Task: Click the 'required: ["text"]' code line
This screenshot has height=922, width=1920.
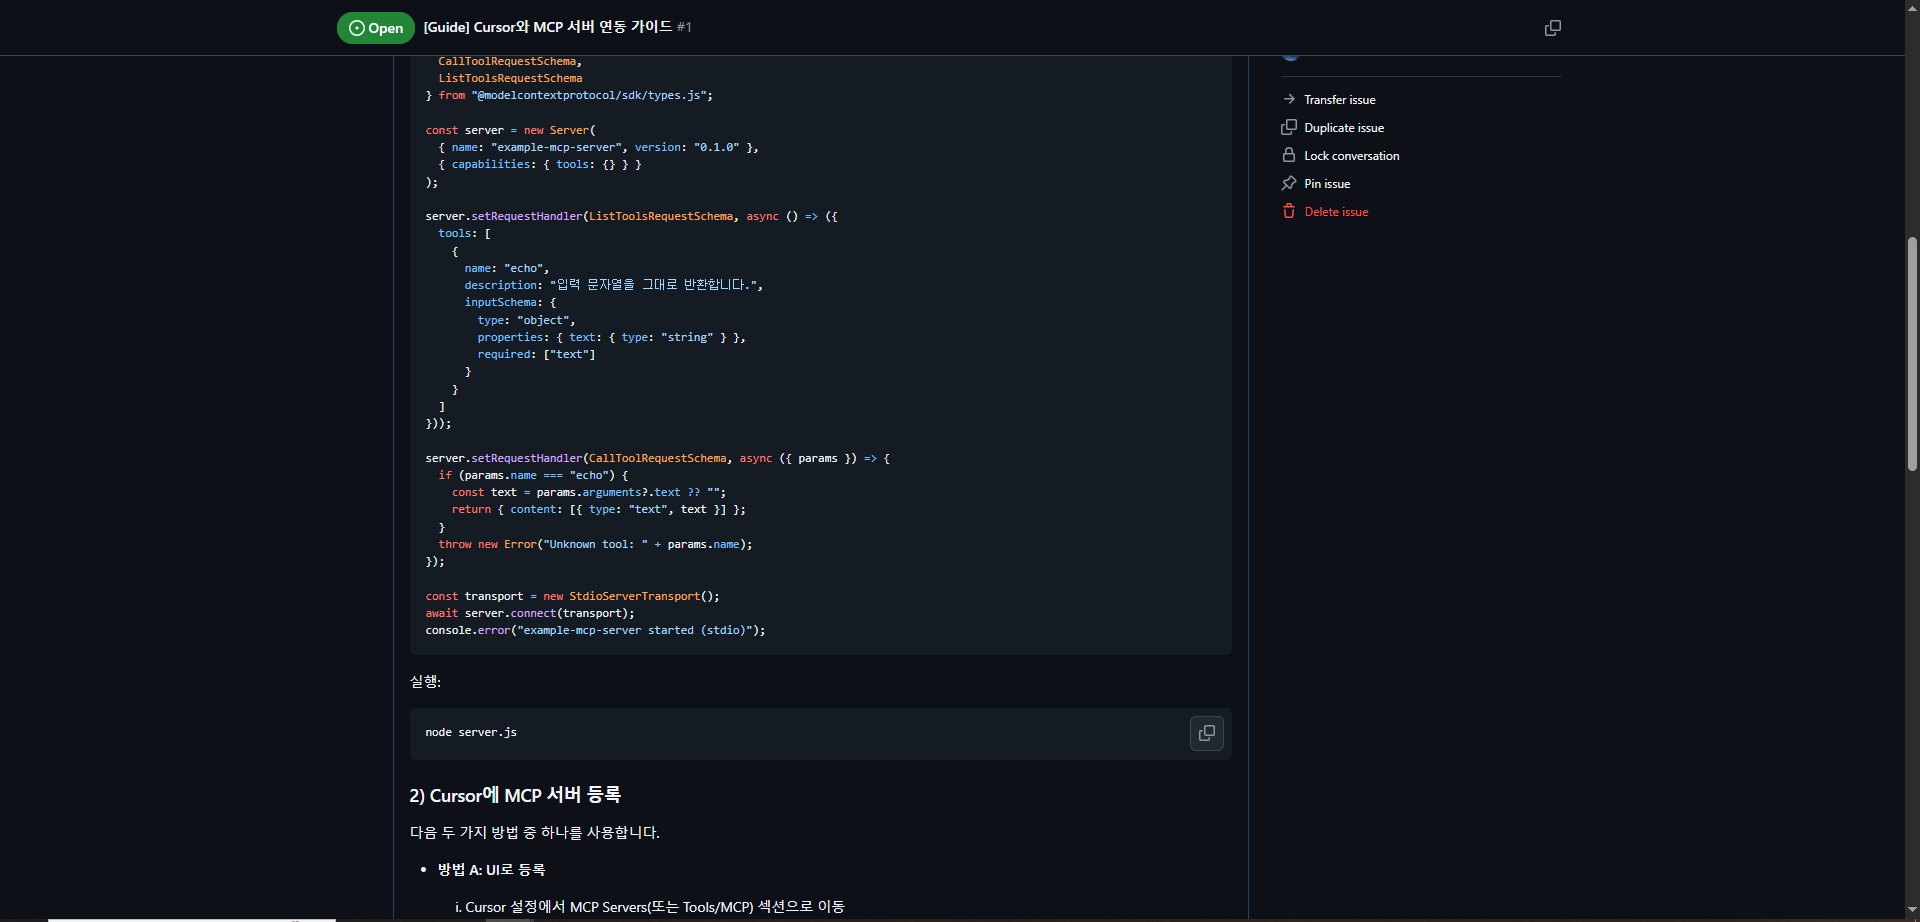Action: click(x=536, y=355)
